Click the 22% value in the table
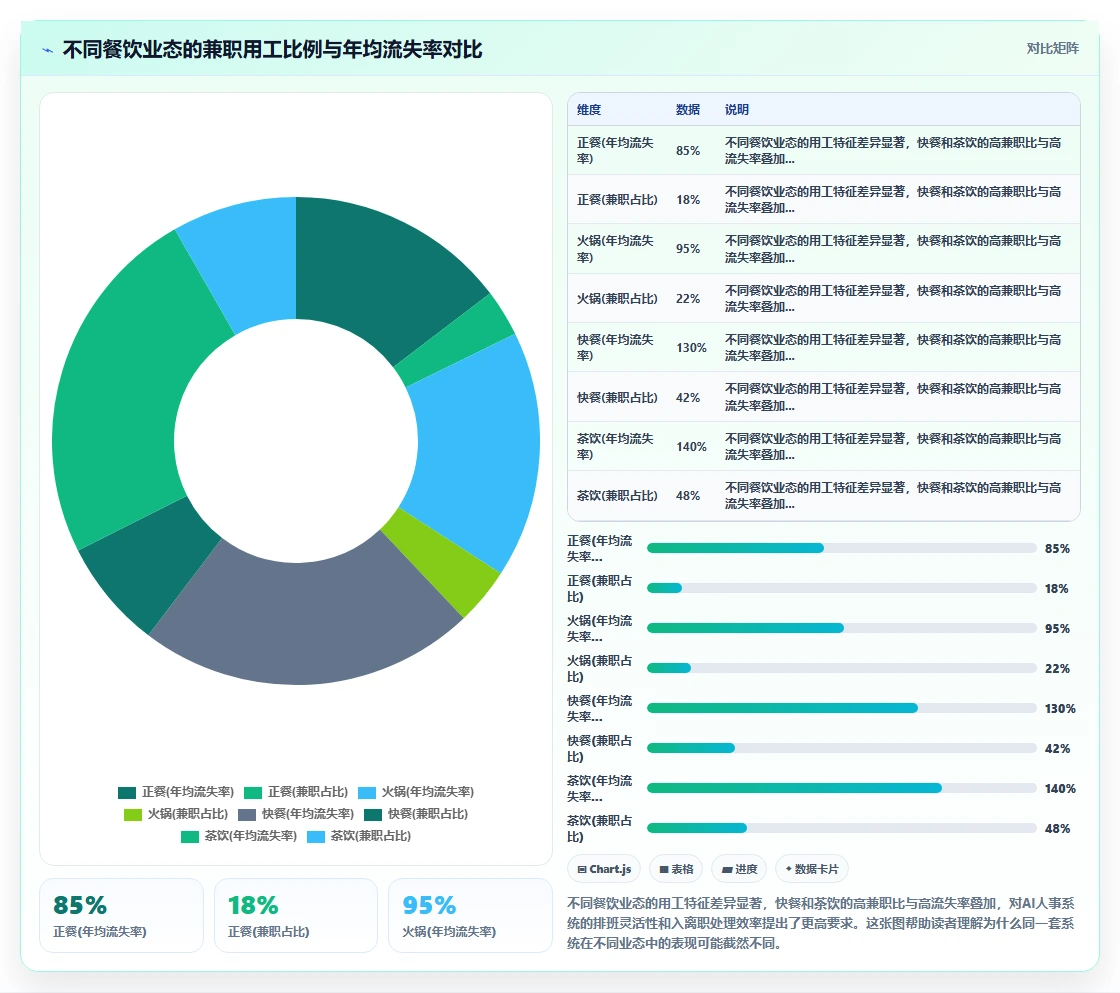The image size is (1120, 993). (x=688, y=298)
